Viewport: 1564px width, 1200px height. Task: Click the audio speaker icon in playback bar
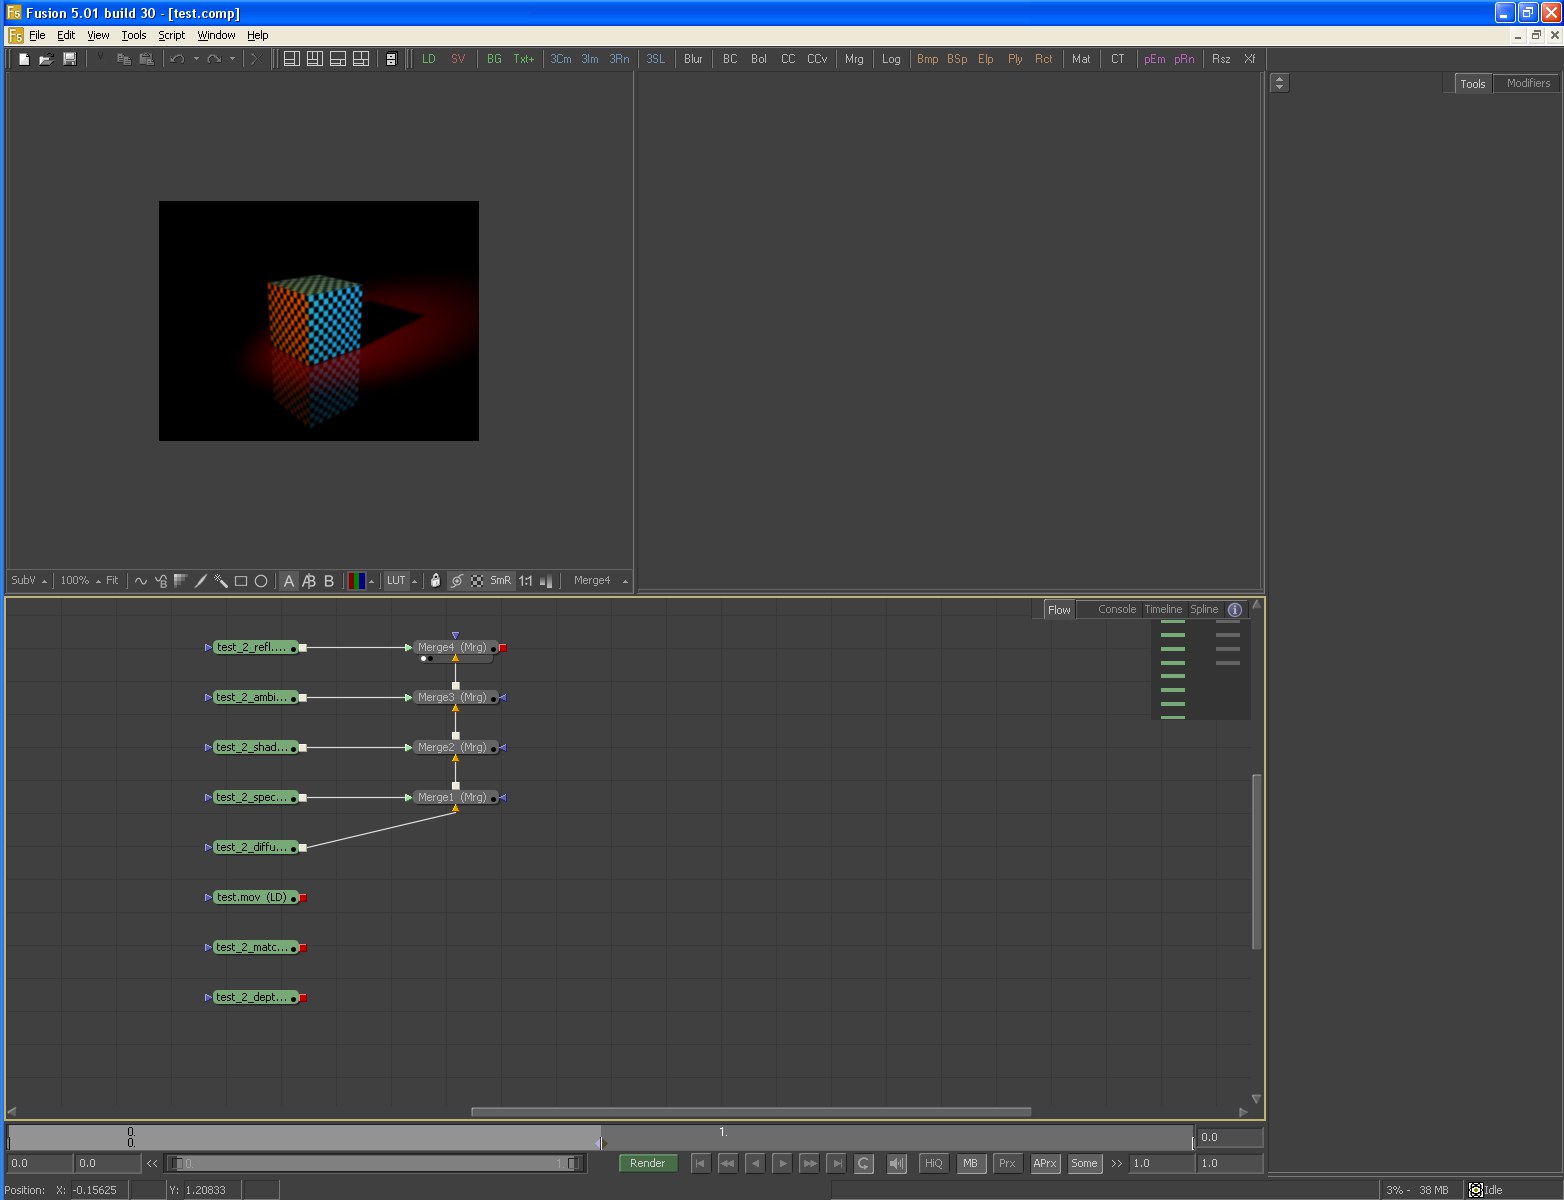tap(897, 1163)
